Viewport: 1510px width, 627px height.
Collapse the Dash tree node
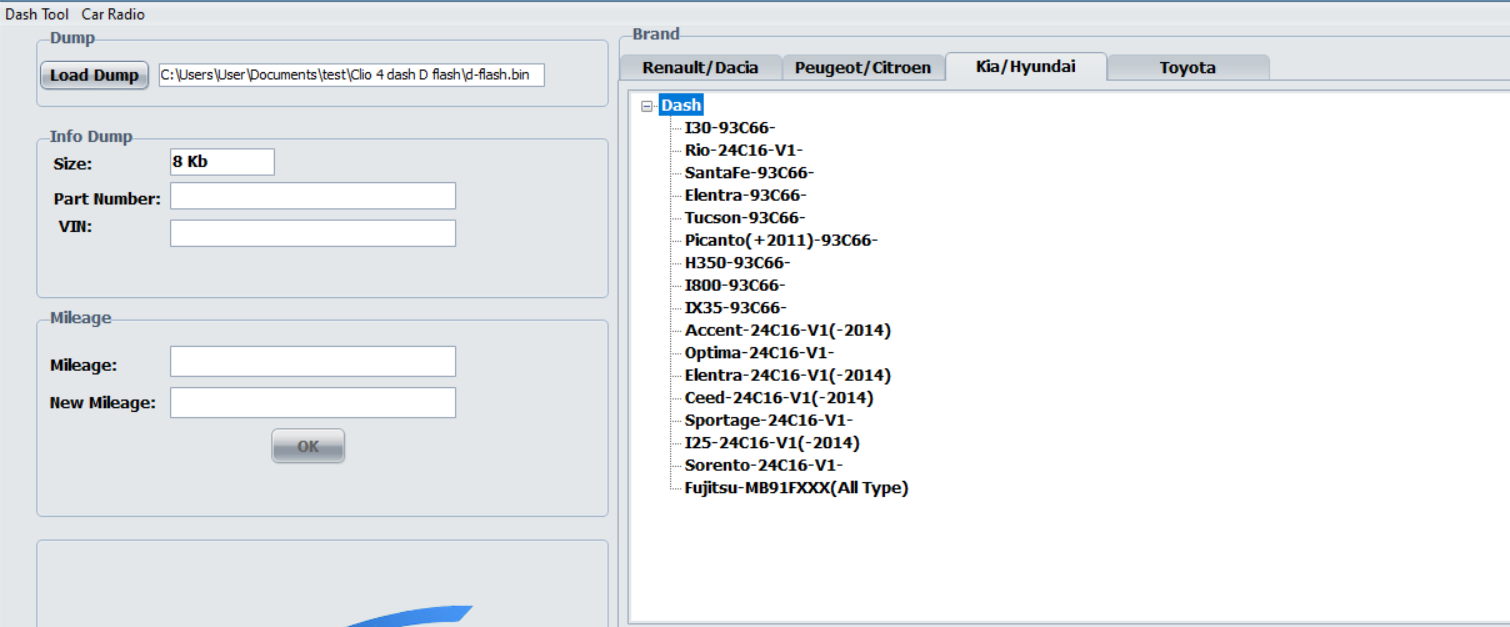tap(646, 106)
